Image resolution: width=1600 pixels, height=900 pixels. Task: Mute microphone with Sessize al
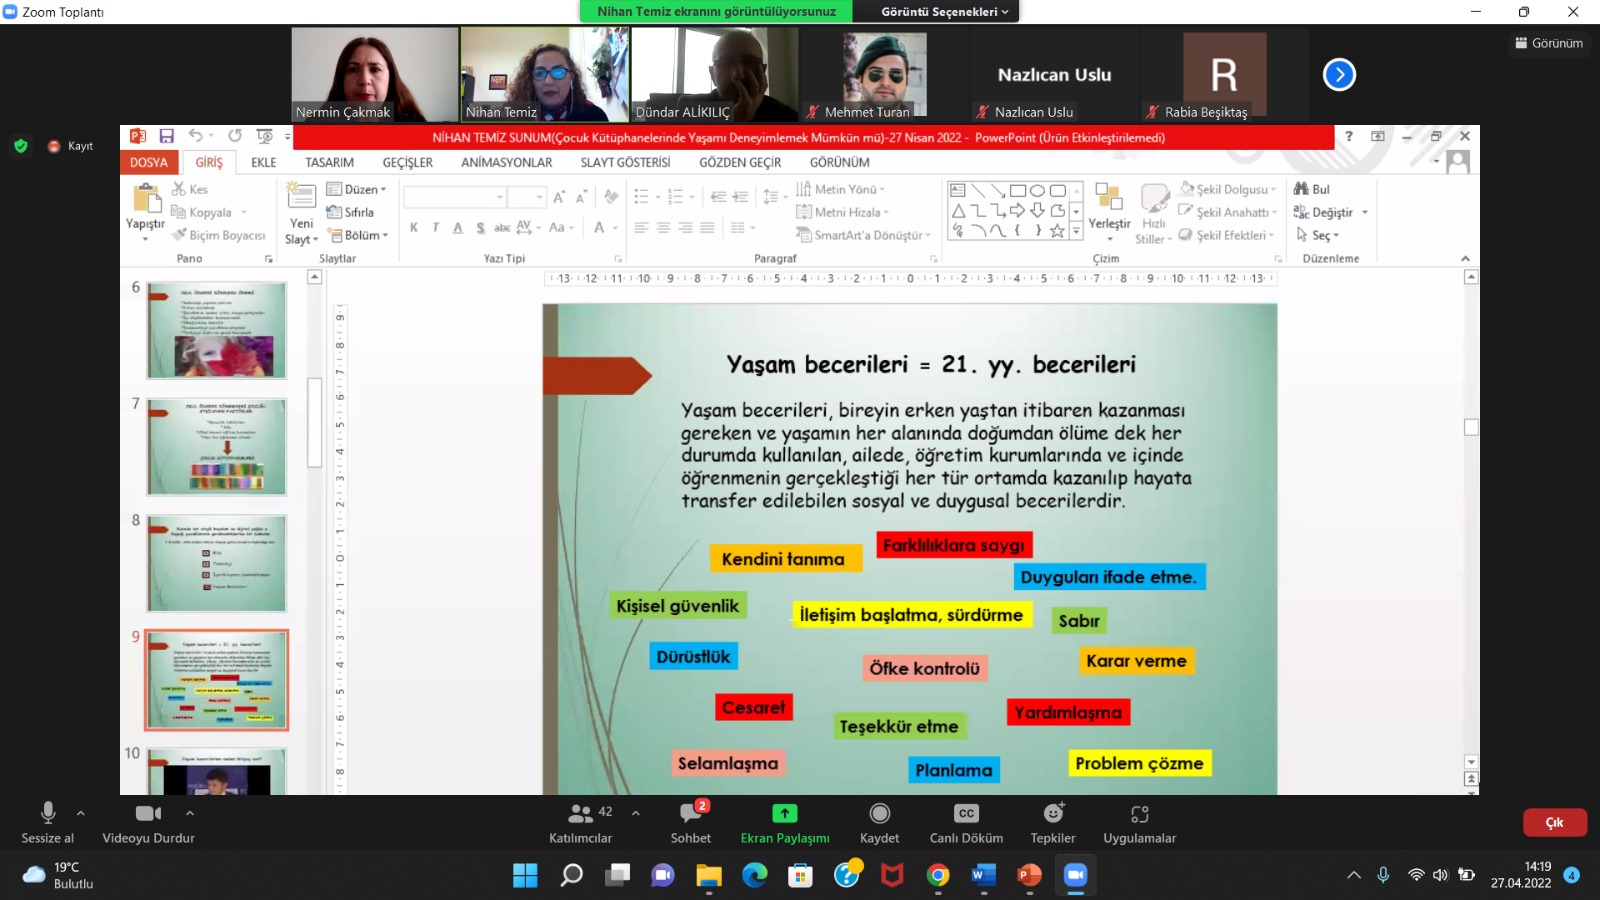47,822
